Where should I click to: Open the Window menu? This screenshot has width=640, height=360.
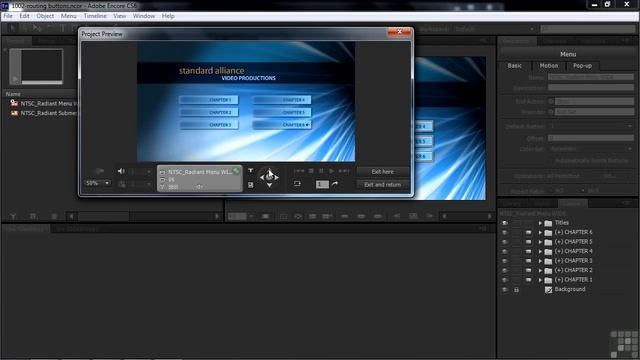(x=144, y=16)
